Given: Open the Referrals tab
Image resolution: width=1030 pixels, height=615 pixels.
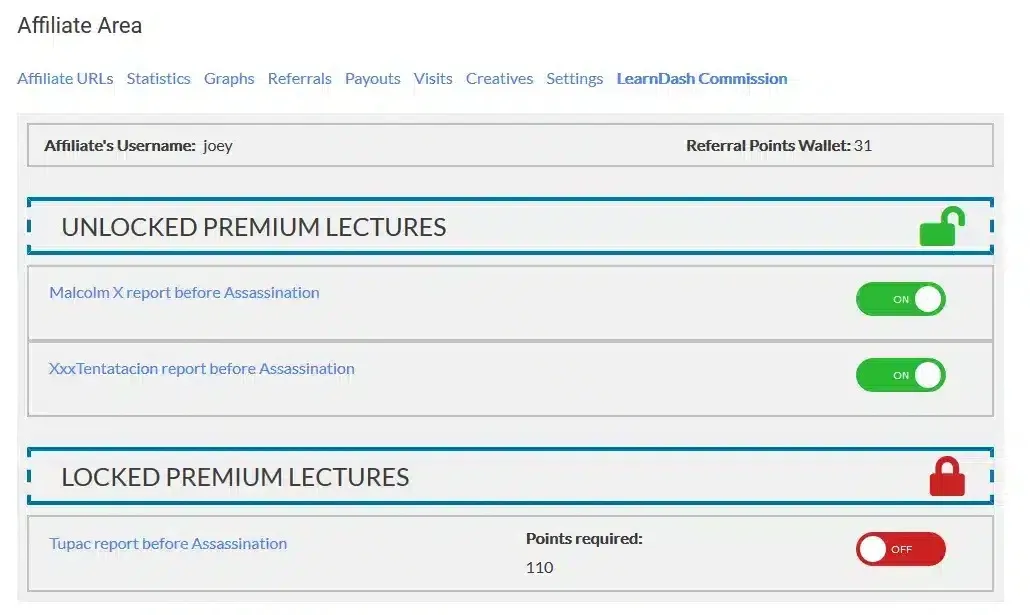Looking at the screenshot, I should pos(299,78).
